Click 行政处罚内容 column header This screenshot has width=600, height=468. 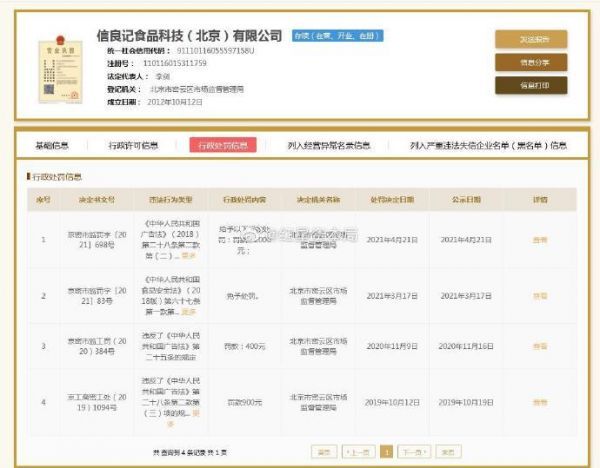245,199
